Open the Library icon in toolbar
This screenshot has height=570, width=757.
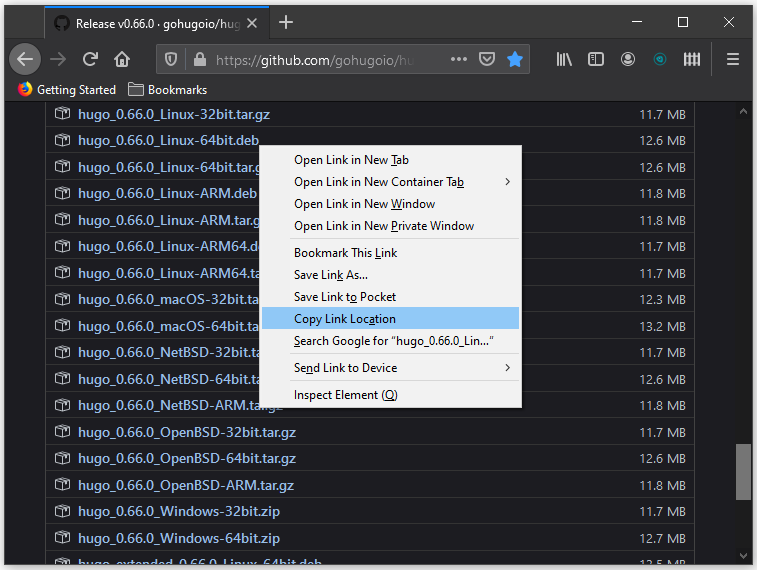pos(564,59)
